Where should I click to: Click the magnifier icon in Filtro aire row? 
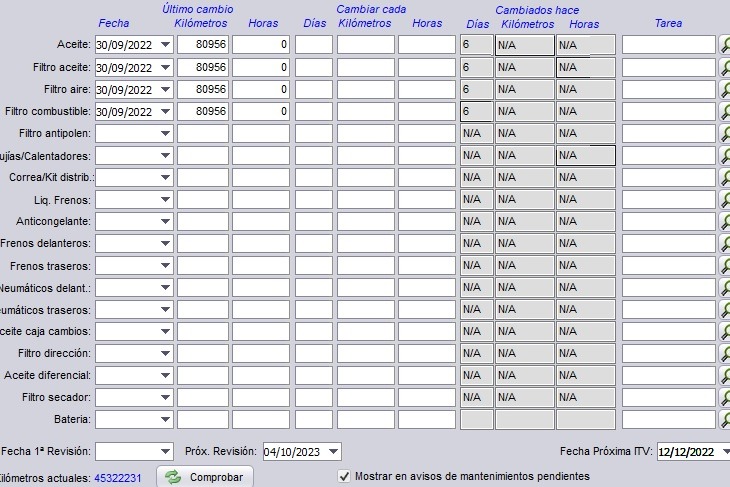tap(725, 89)
